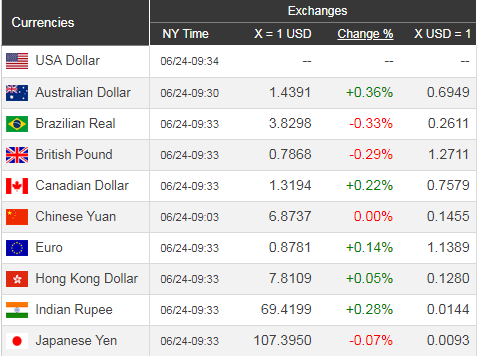Click the British Pound 1.2711 value
The width and height of the screenshot is (478, 363).
coord(448,155)
